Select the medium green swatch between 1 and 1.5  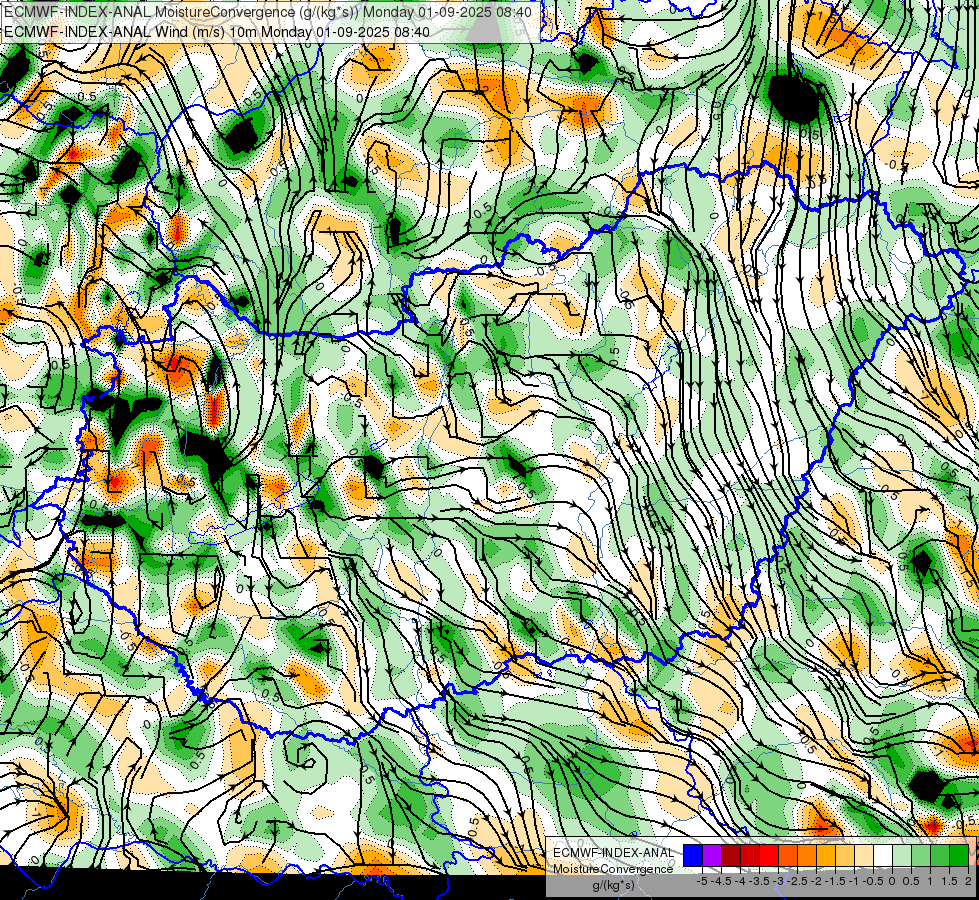(940, 855)
